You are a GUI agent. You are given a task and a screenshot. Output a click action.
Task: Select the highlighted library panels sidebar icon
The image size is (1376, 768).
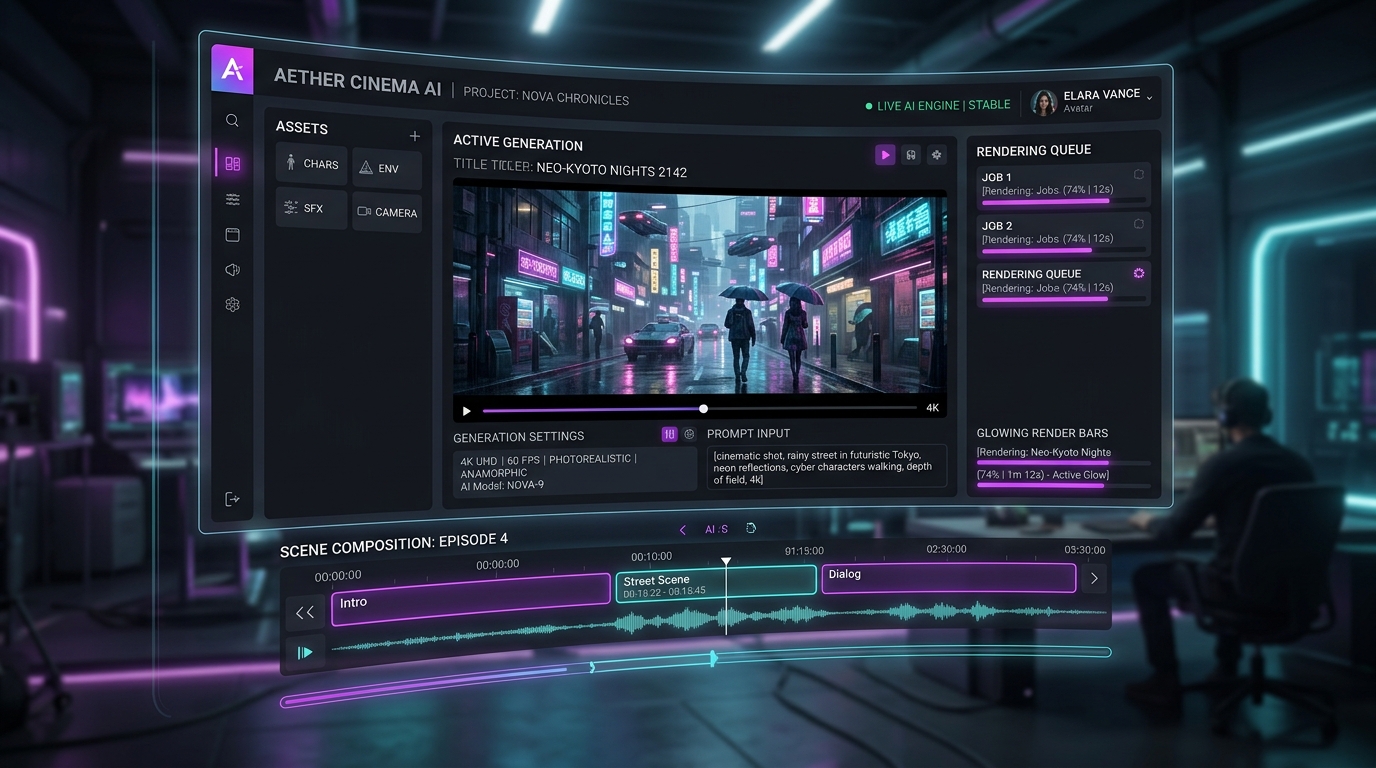coord(232,163)
